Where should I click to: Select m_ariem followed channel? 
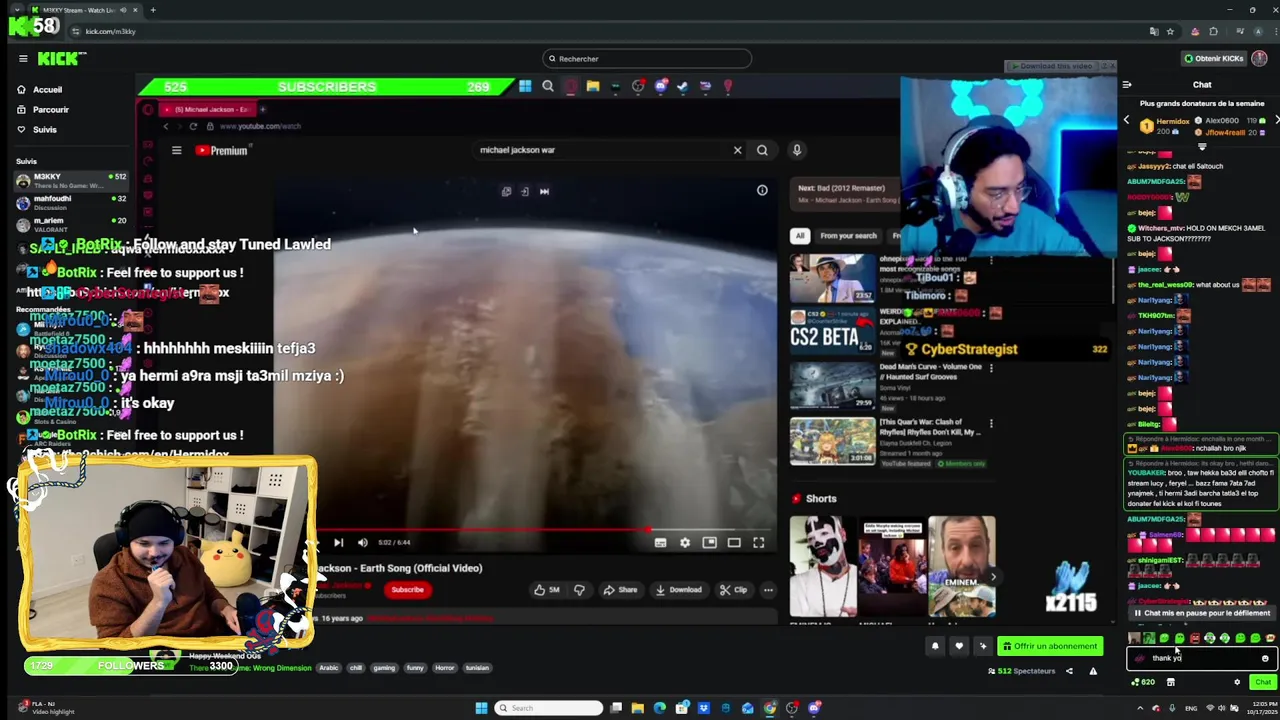pos(70,224)
